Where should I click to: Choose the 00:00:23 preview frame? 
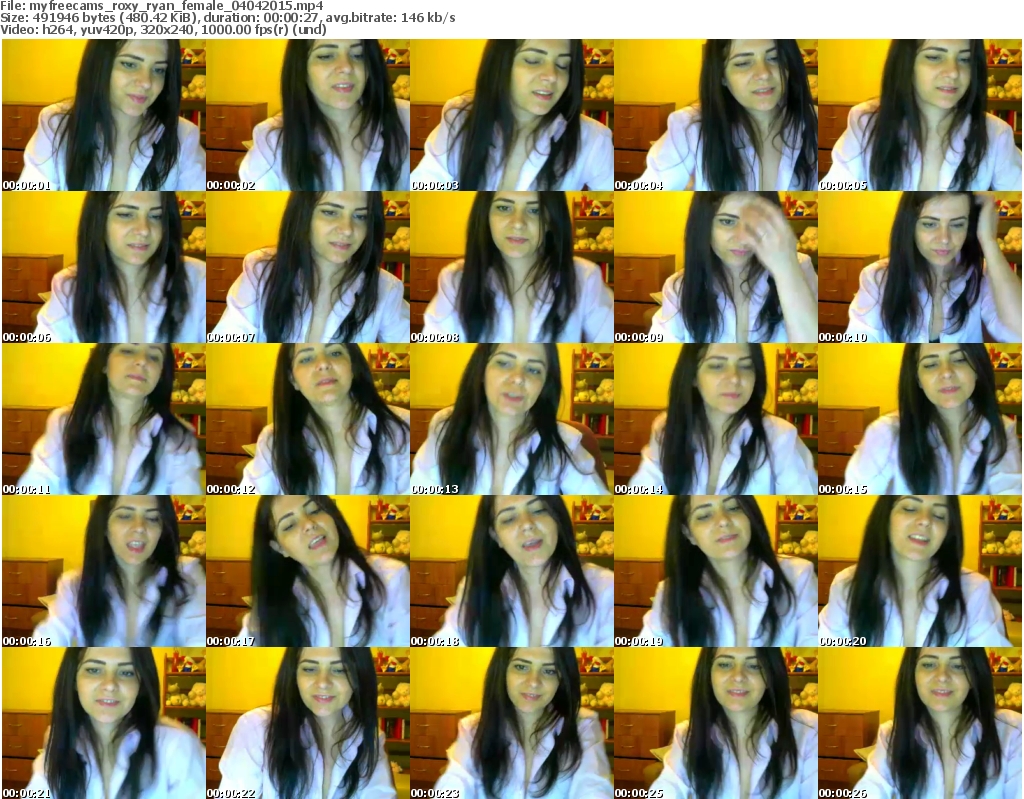click(511, 723)
